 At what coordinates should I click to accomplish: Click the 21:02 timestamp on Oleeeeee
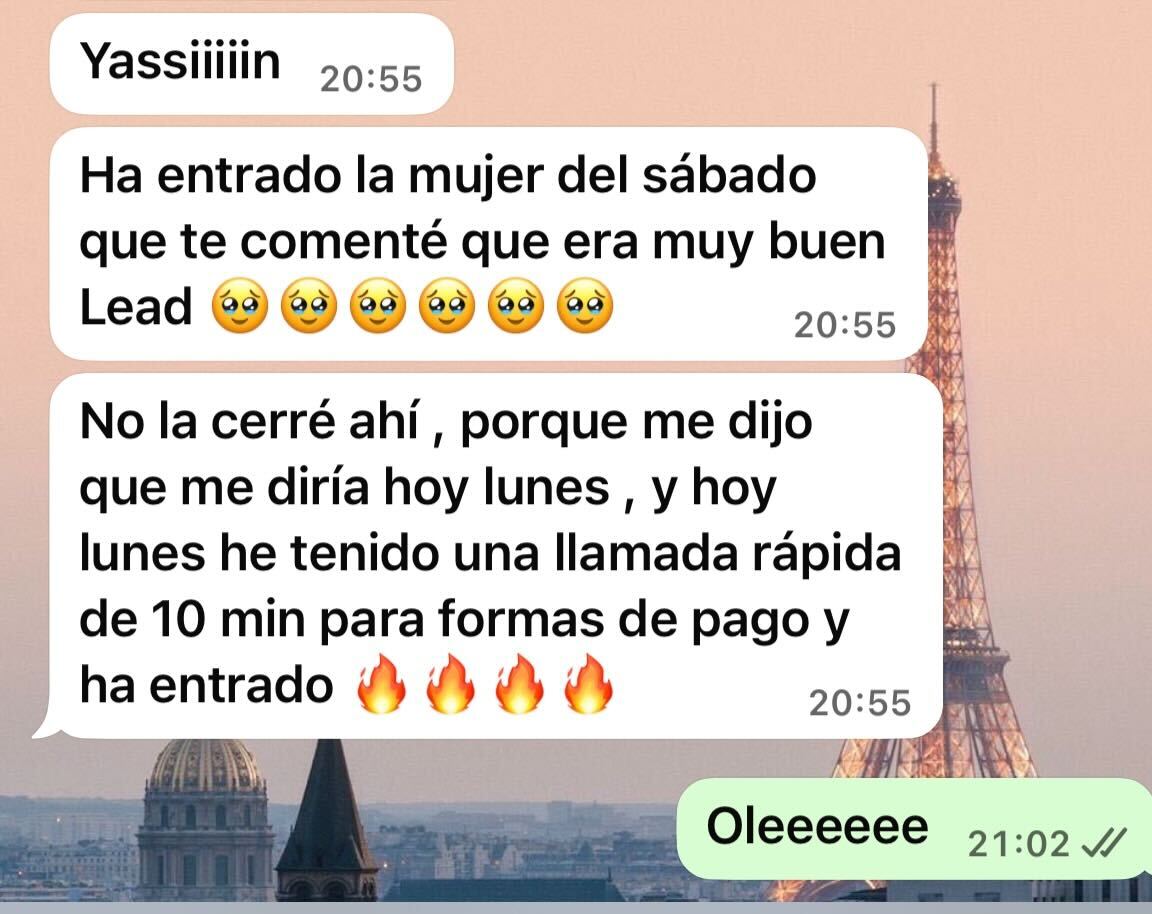click(x=1018, y=843)
